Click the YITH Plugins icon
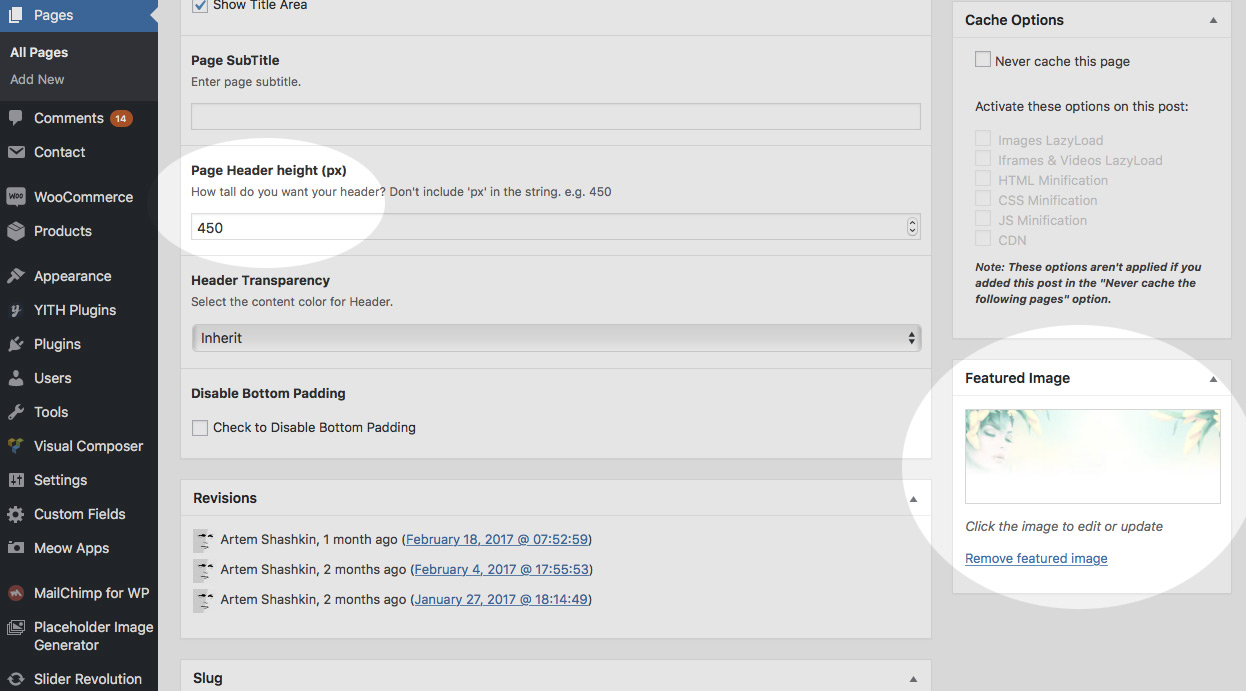 pos(15,310)
